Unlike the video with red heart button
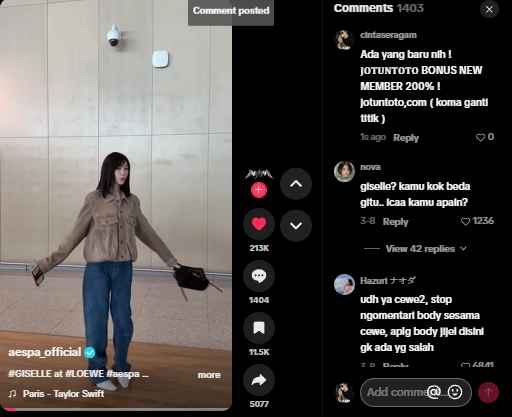This screenshot has width=512, height=417. point(259,224)
